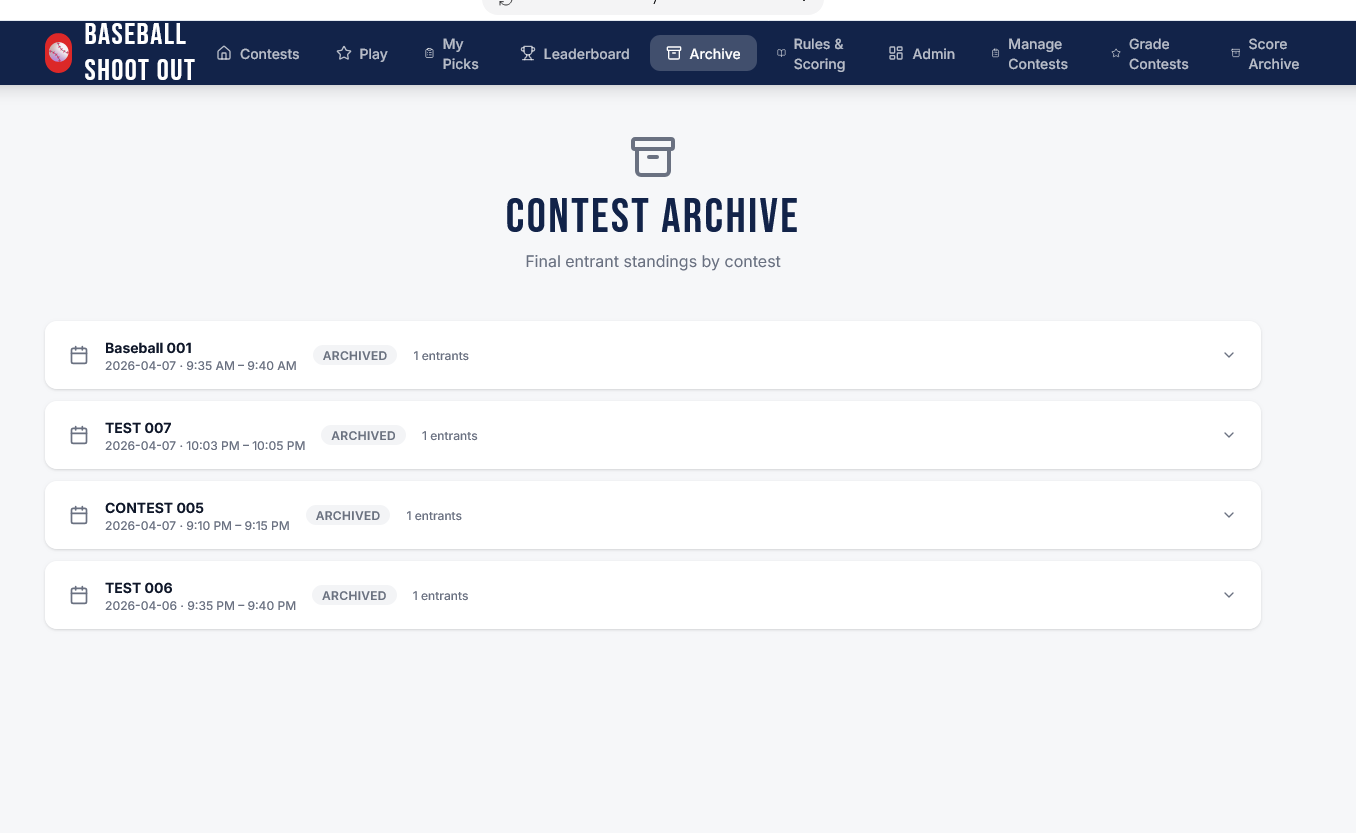Click the large archive box icon

click(653, 157)
